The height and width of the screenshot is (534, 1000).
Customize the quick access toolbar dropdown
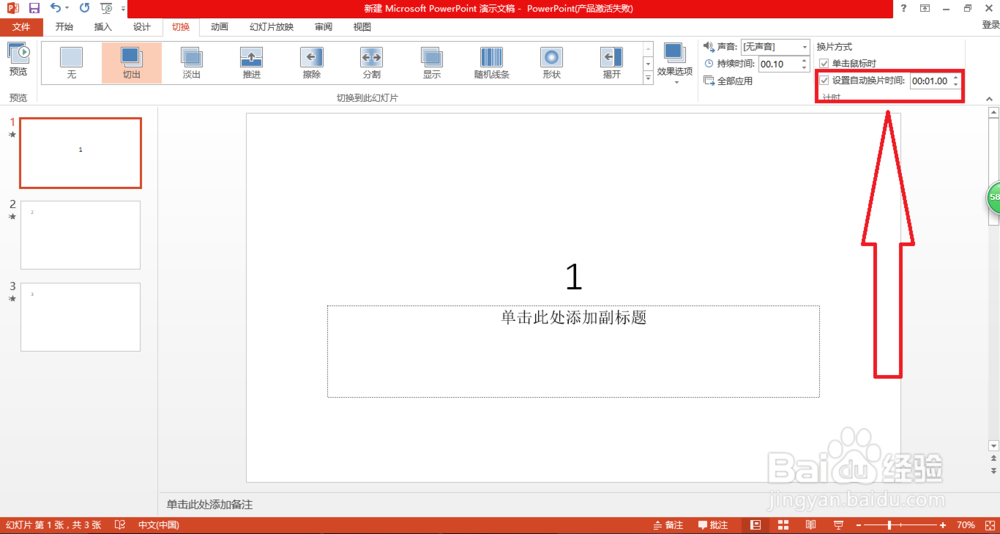[x=123, y=8]
